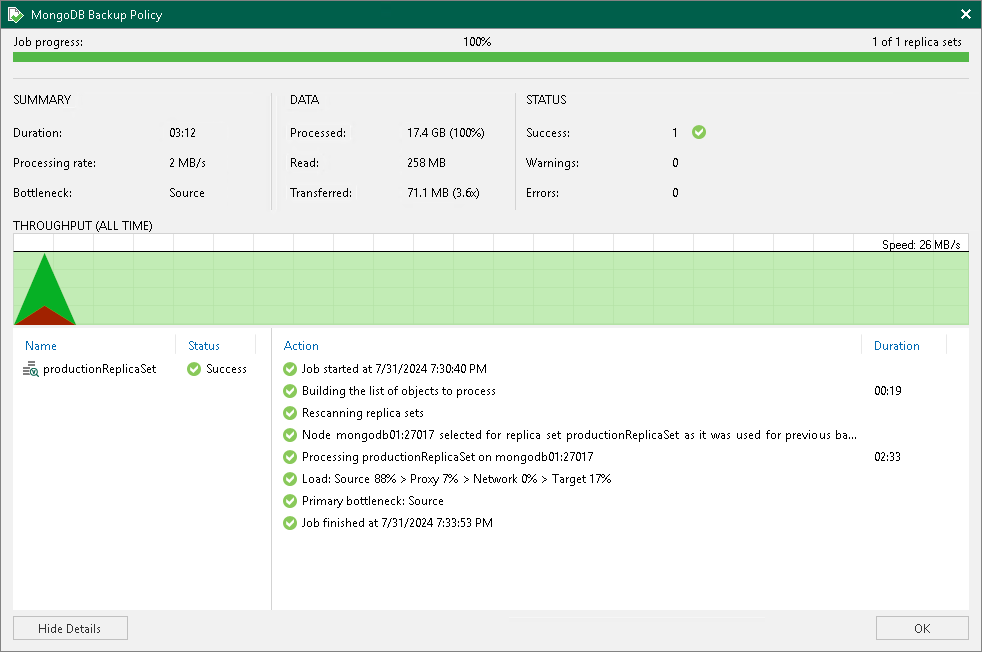
Task: Click the green job progress bar
Action: coord(490,58)
